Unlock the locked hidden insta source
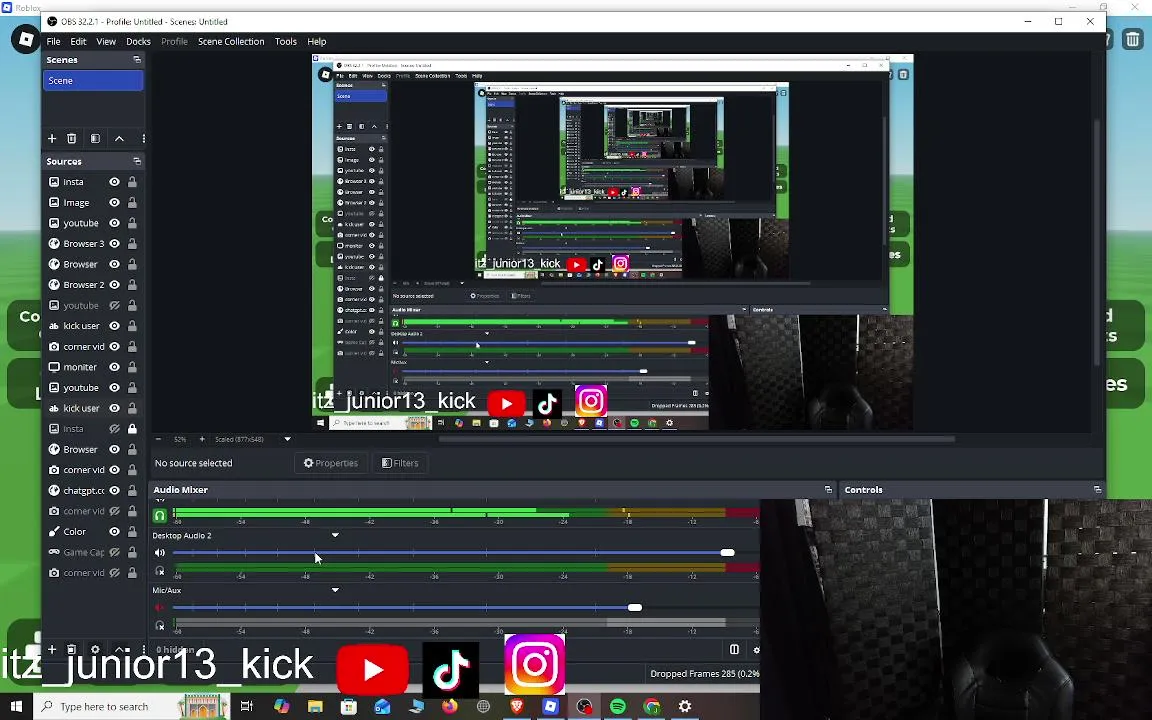Viewport: 1152px width, 720px height. click(x=132, y=428)
